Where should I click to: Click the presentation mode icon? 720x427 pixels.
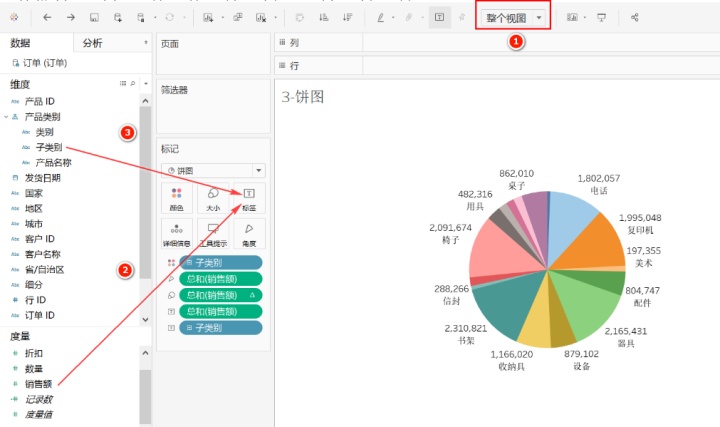coord(601,17)
